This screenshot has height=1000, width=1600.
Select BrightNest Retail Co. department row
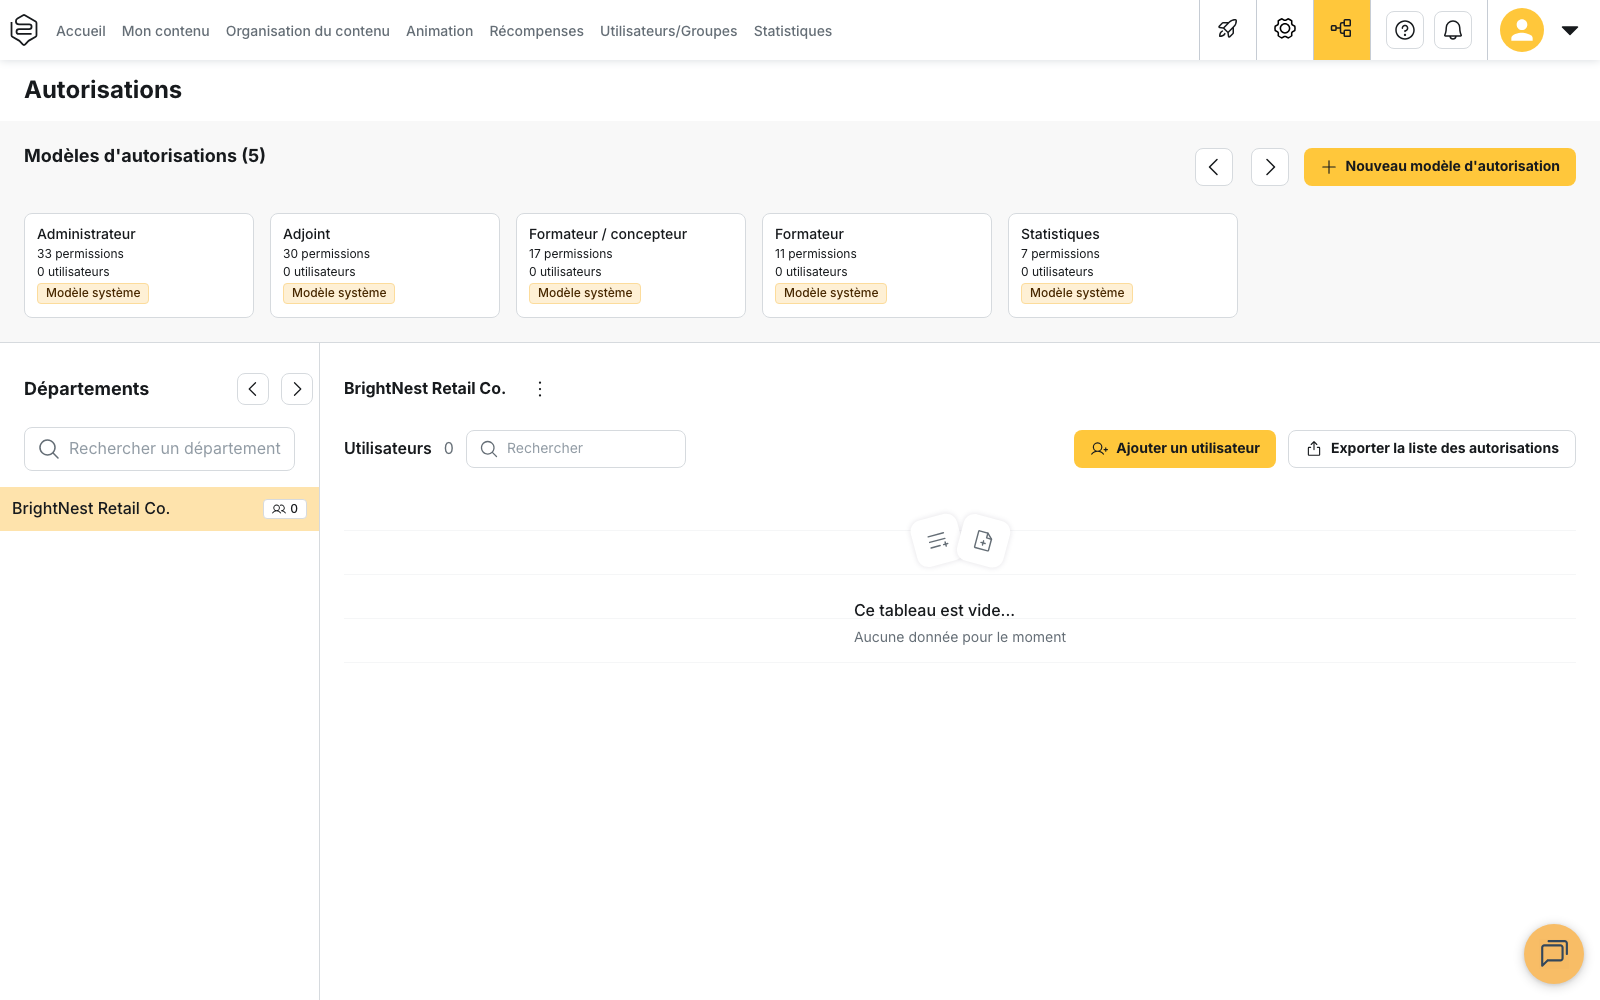point(159,509)
